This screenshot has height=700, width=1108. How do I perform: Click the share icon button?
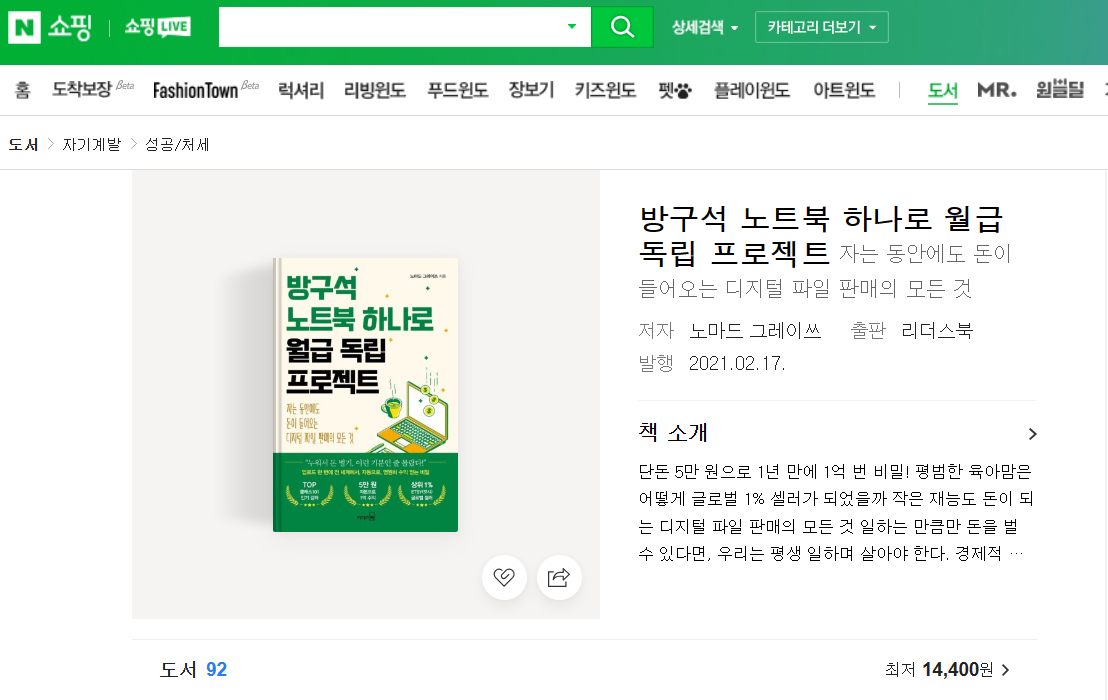(559, 577)
